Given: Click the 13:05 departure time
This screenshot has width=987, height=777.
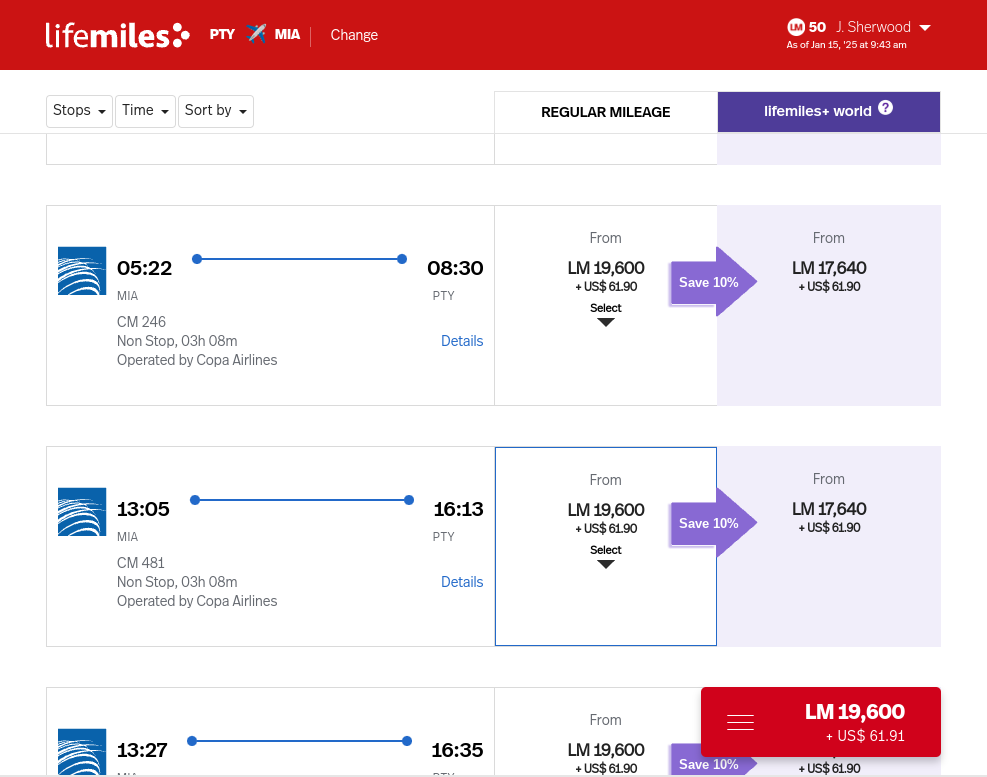Looking at the screenshot, I should (143, 509).
